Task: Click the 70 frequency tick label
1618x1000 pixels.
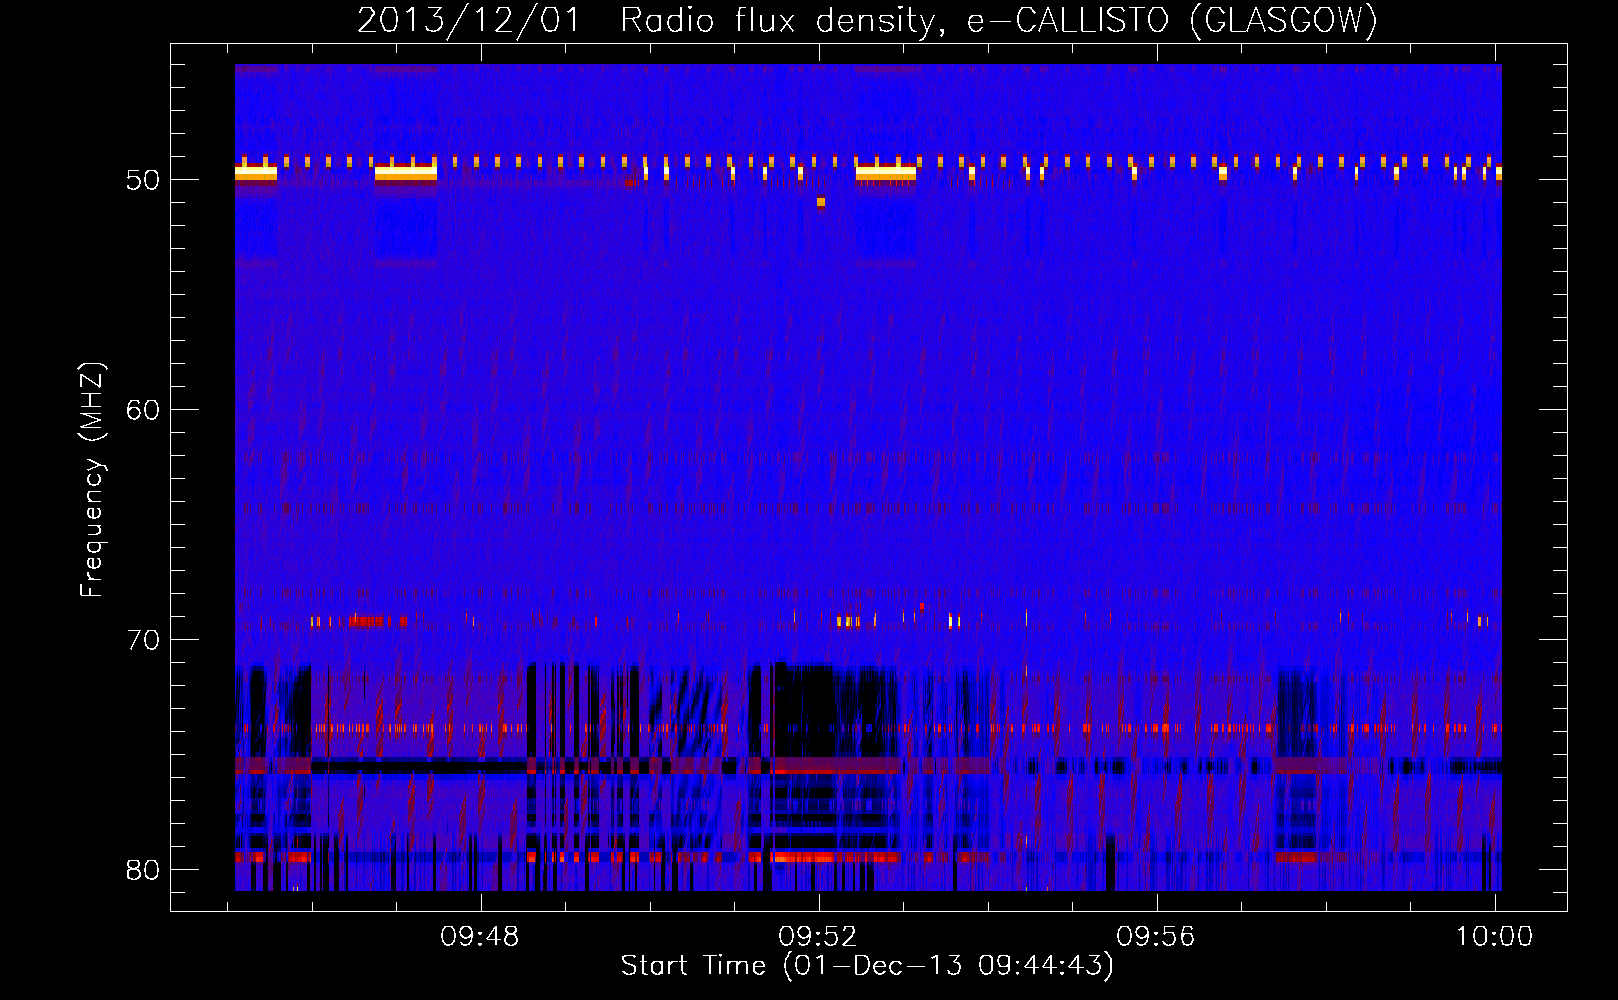Action: pos(143,640)
